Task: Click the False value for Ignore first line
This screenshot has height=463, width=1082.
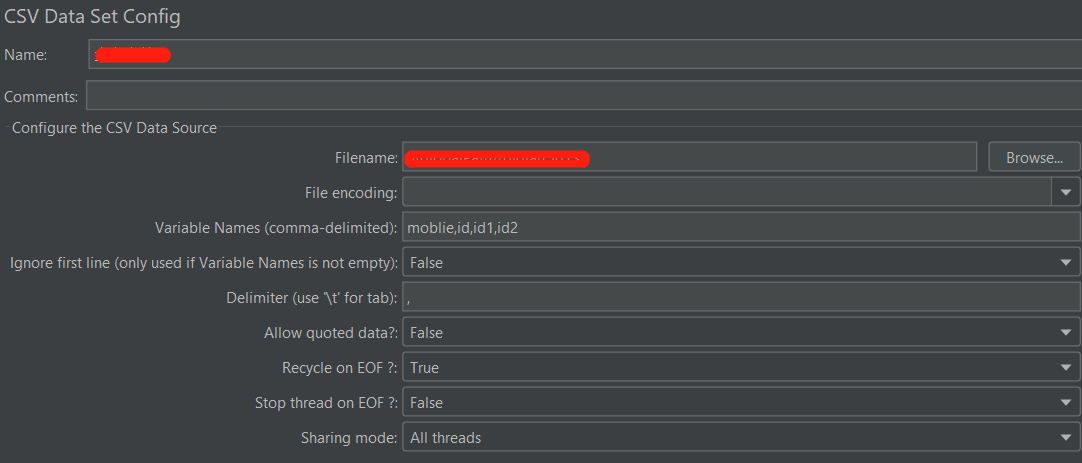Action: [427, 263]
